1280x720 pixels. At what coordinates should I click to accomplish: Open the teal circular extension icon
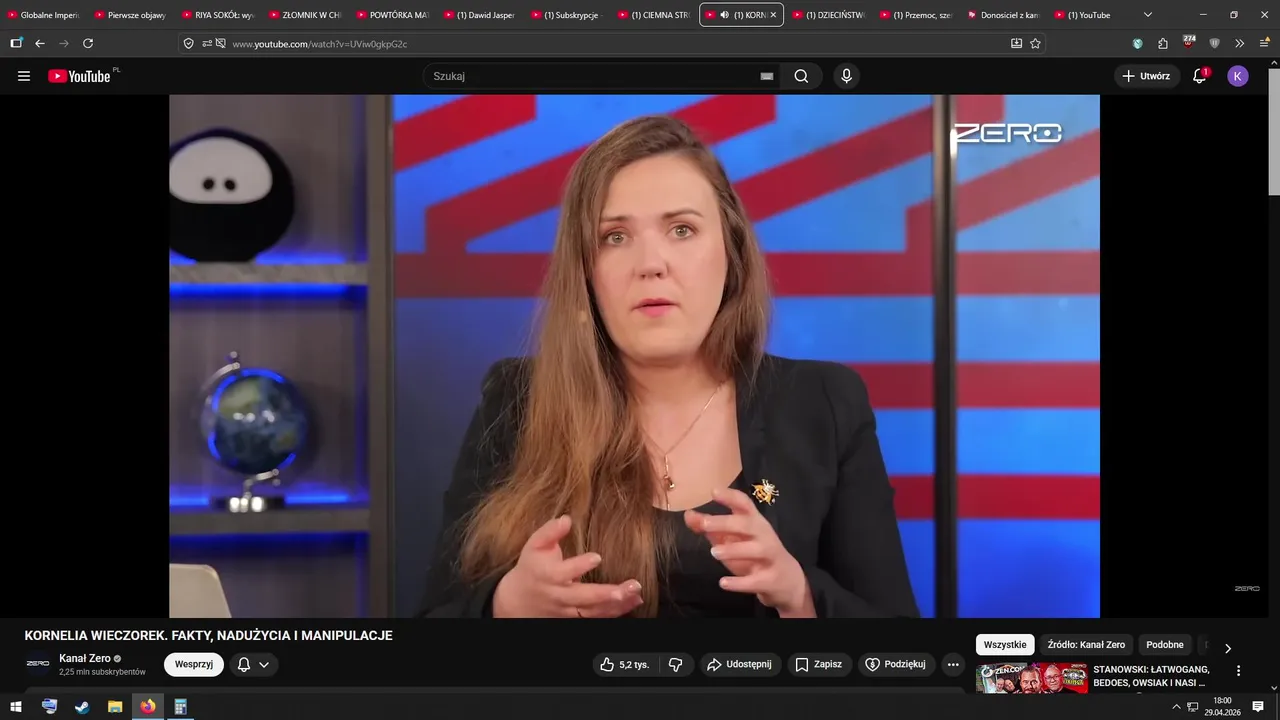(x=1137, y=43)
